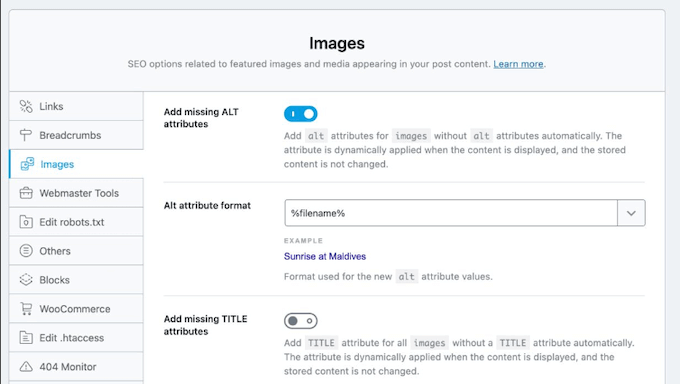Click the Links chain icon in sidebar
This screenshot has height=384, width=680.
26,106
